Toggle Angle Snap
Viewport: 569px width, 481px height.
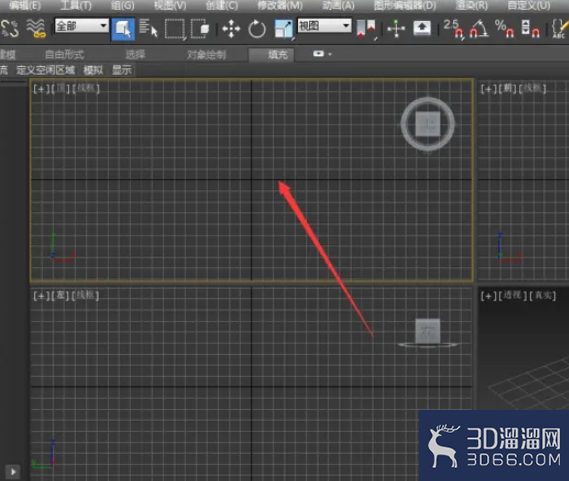pyautogui.click(x=479, y=29)
